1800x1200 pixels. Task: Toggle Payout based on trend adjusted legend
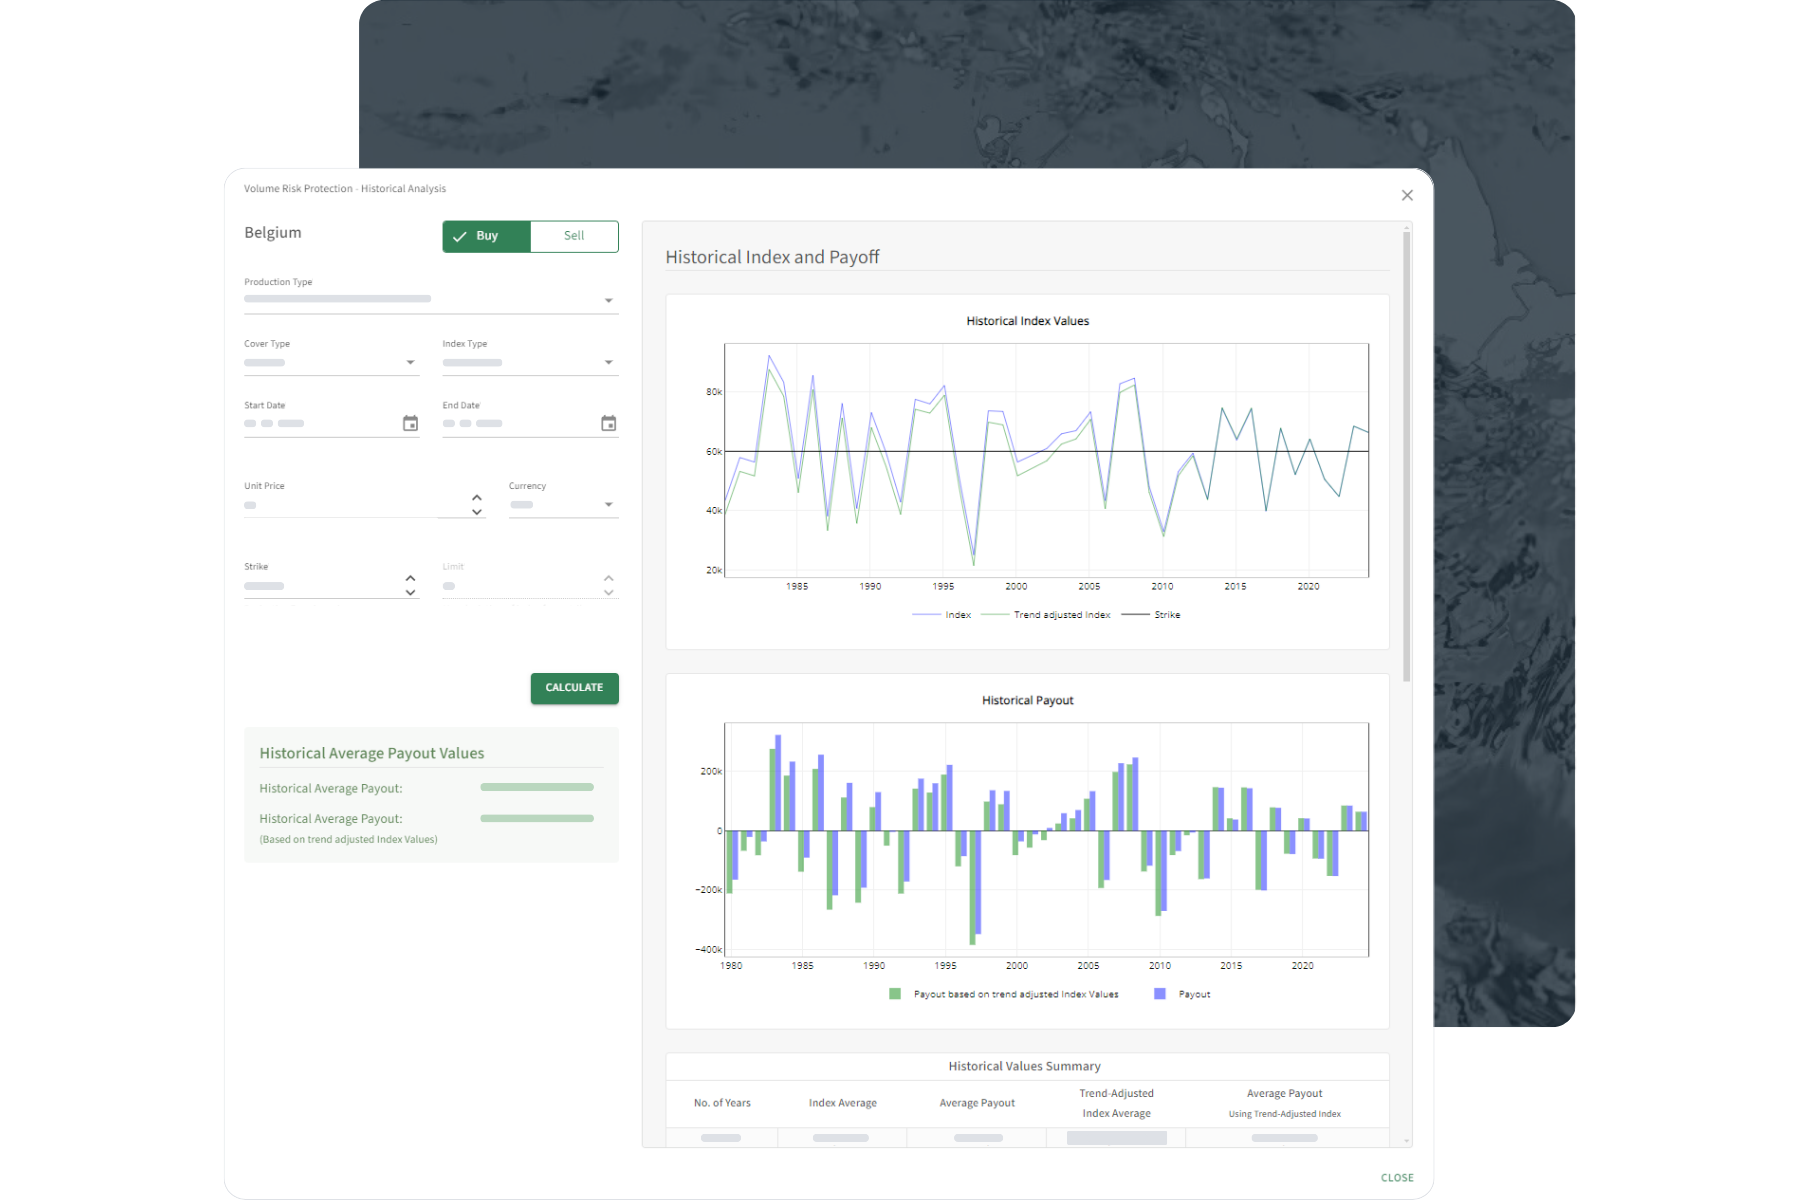pyautogui.click(x=1004, y=994)
